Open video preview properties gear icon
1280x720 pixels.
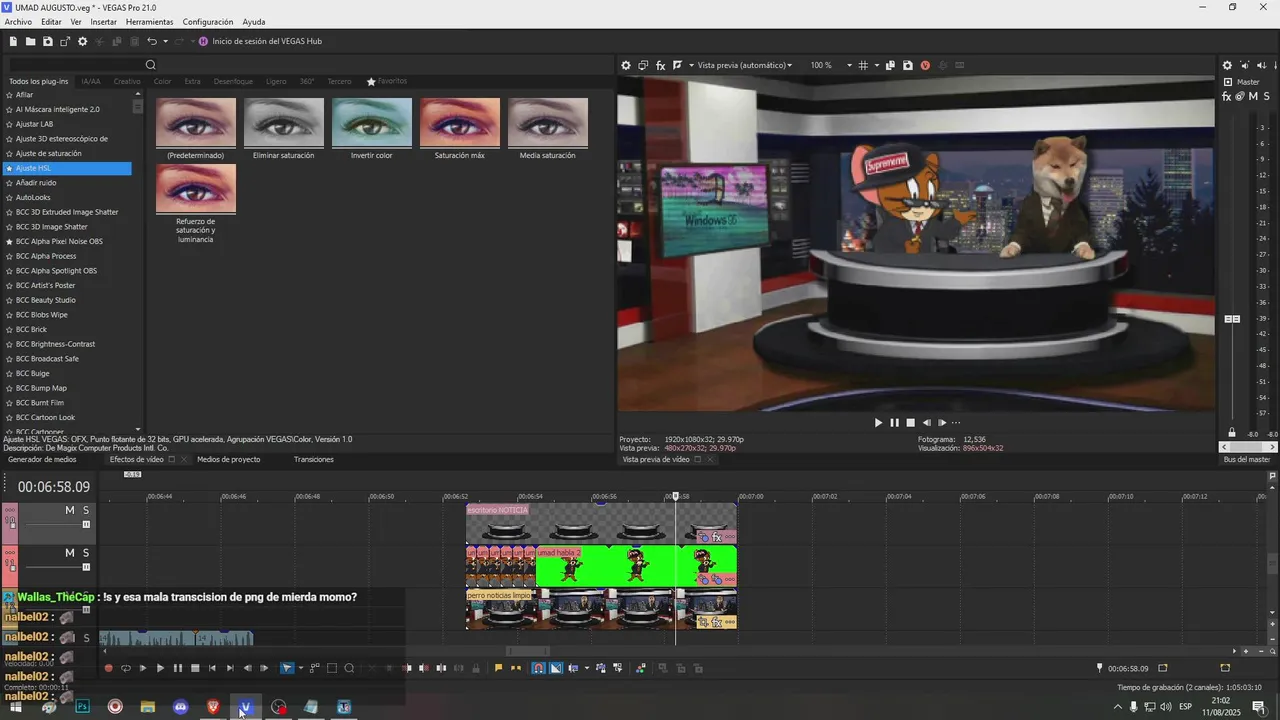(x=626, y=65)
